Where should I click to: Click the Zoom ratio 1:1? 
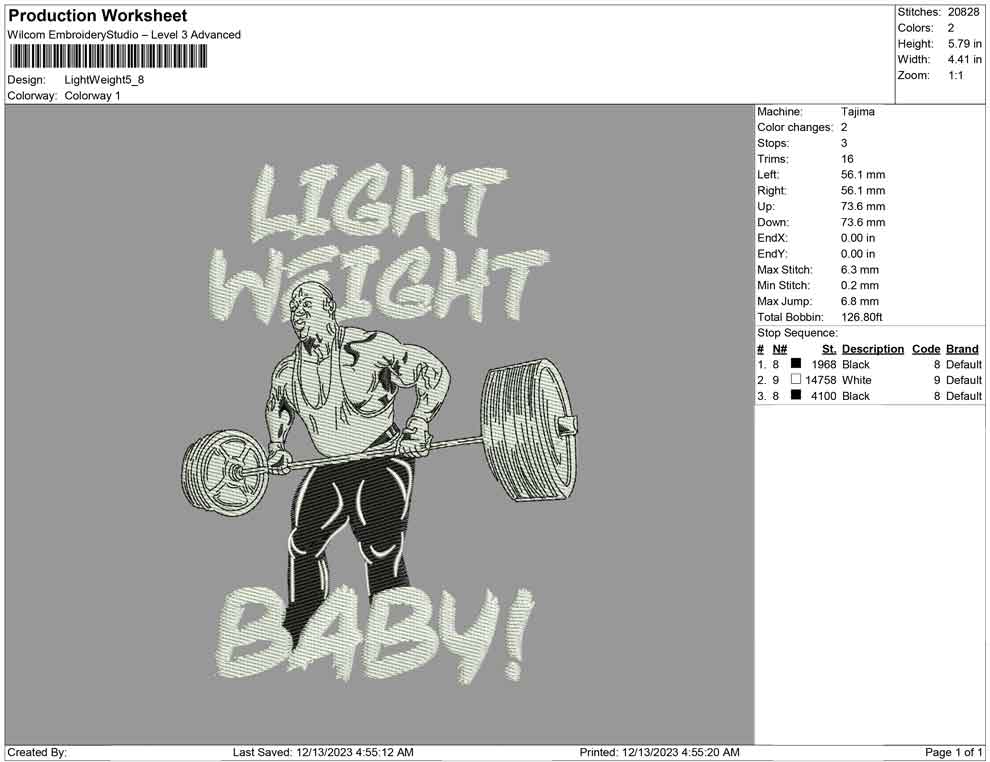[956, 74]
